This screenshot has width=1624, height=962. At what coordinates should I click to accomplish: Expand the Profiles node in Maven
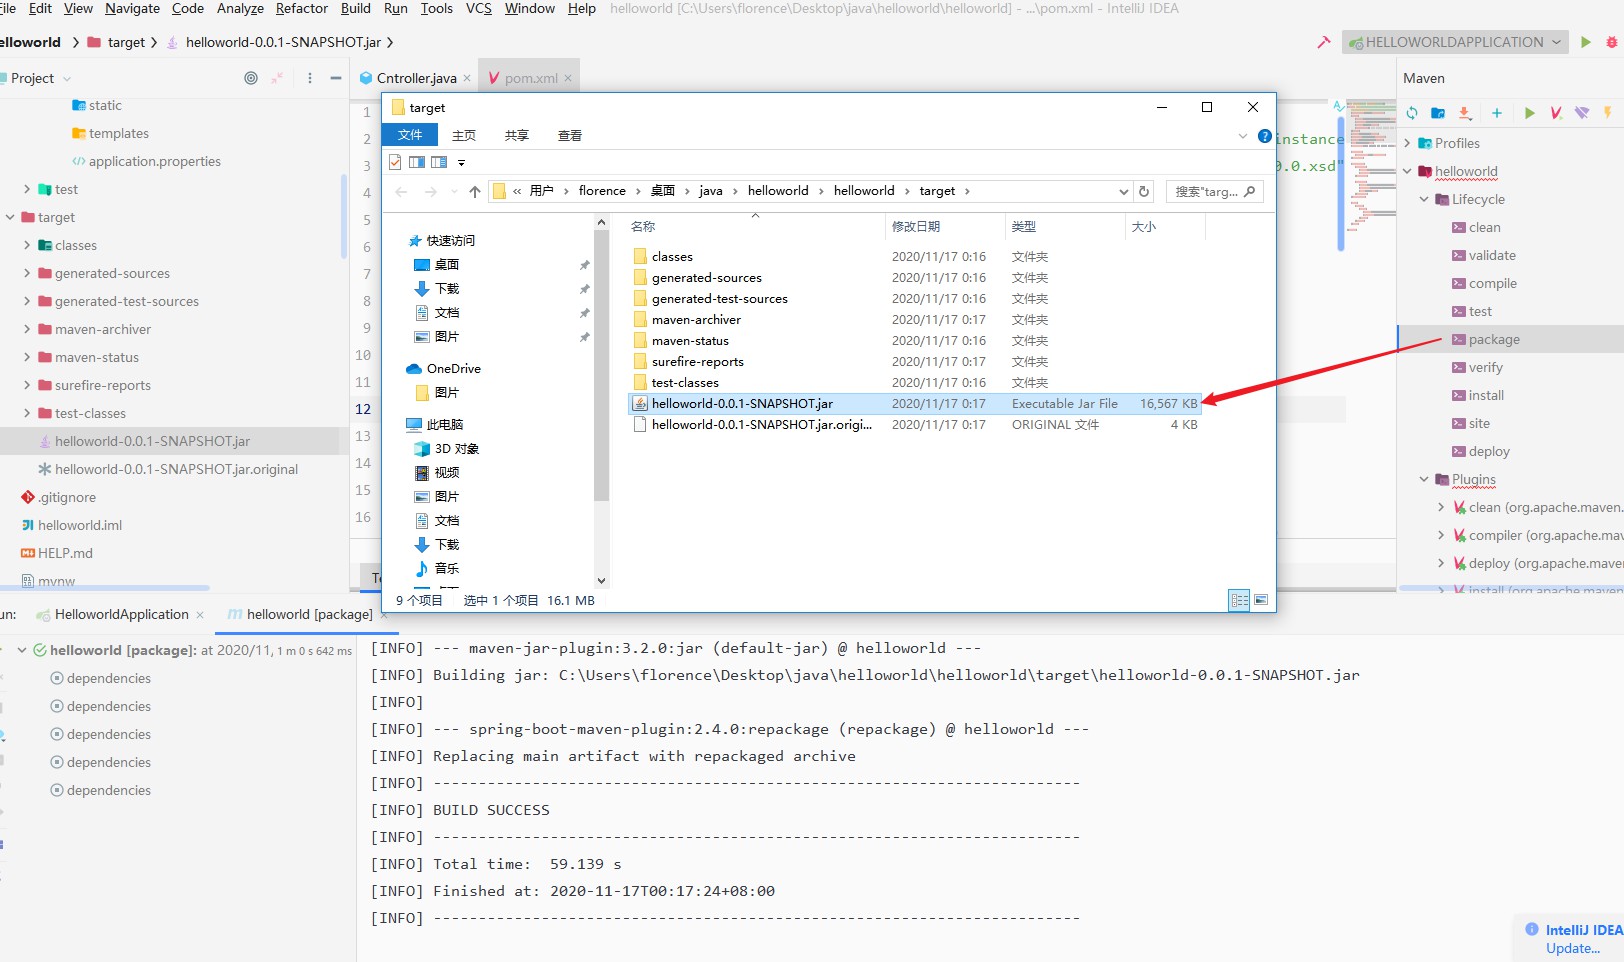[x=1407, y=143]
